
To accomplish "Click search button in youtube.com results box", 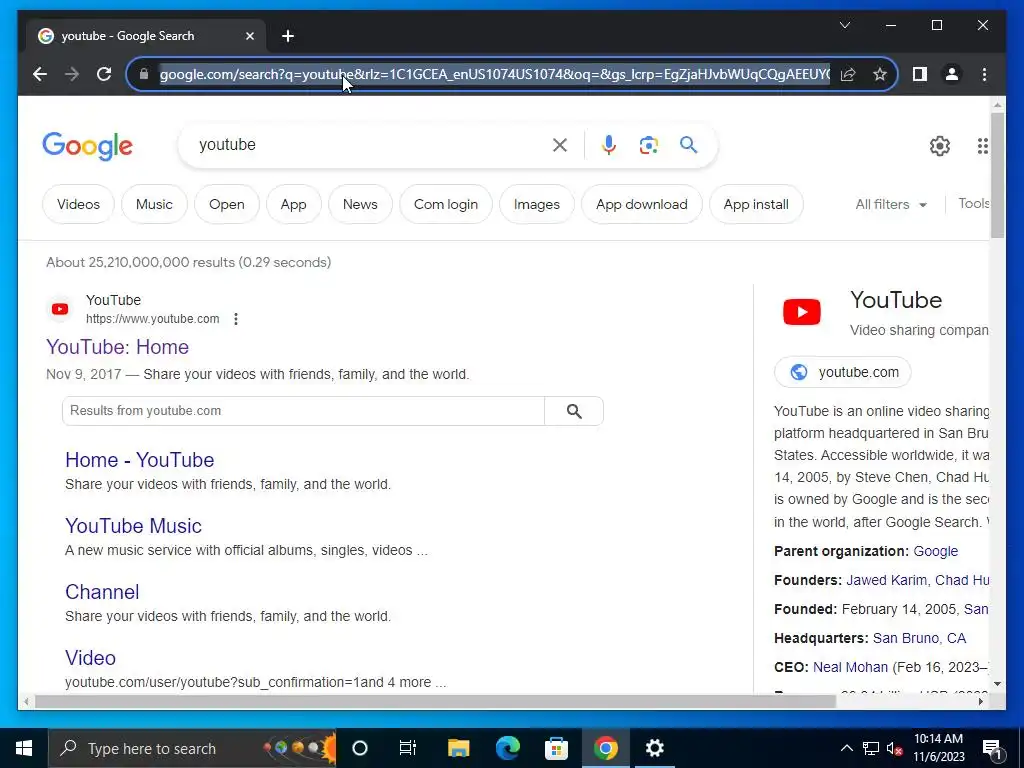I will [x=574, y=411].
